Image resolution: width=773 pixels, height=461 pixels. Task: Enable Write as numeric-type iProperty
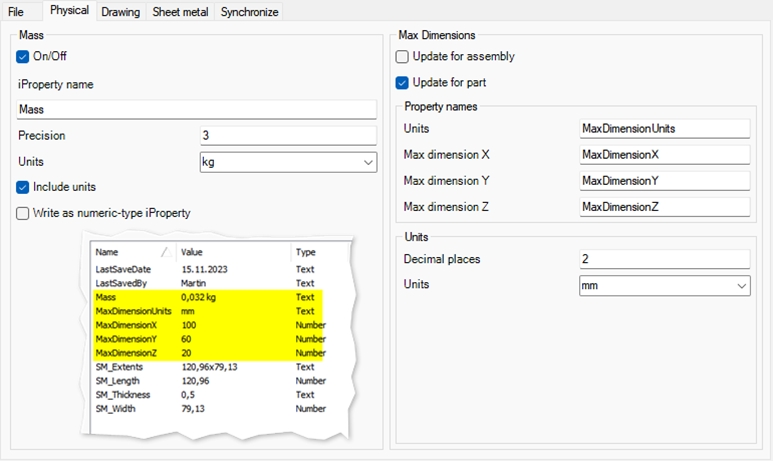point(24,213)
